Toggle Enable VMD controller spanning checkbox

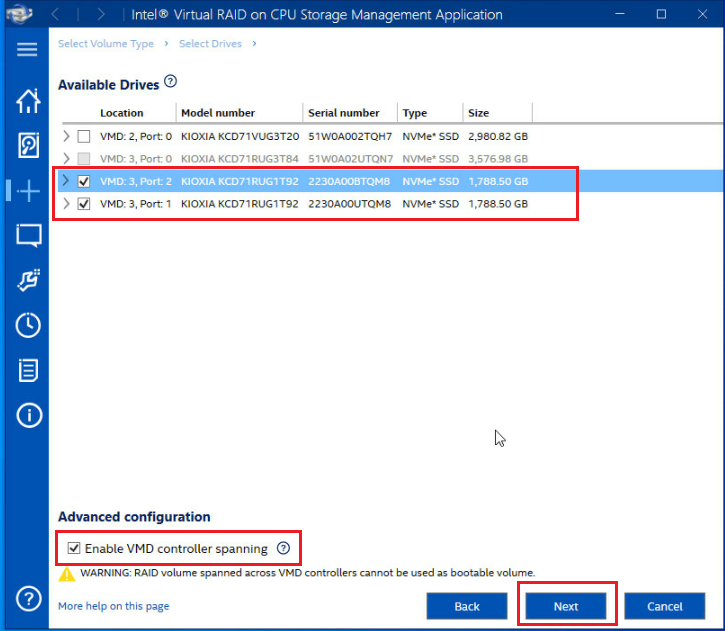tap(74, 548)
